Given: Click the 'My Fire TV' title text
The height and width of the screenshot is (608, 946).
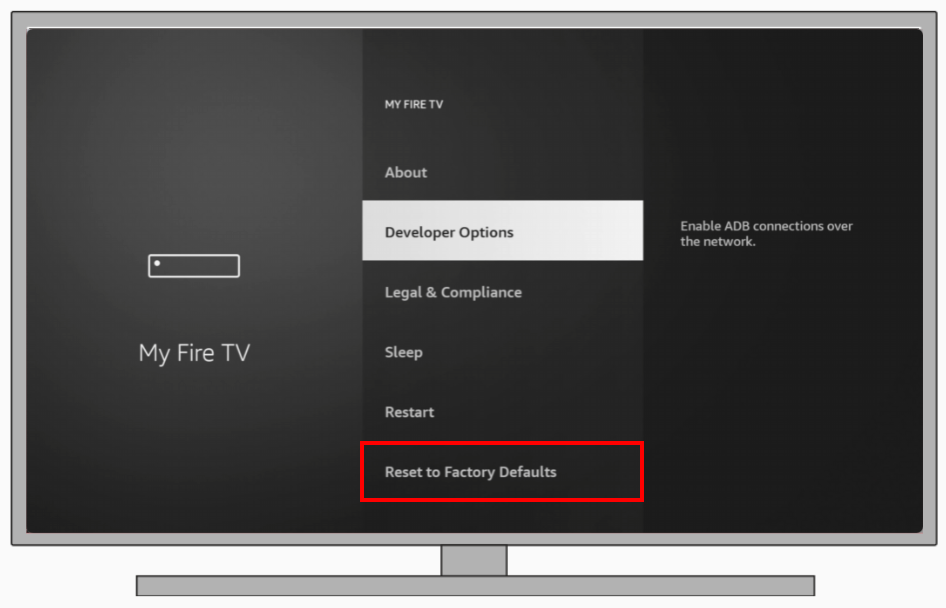Looking at the screenshot, I should (194, 353).
